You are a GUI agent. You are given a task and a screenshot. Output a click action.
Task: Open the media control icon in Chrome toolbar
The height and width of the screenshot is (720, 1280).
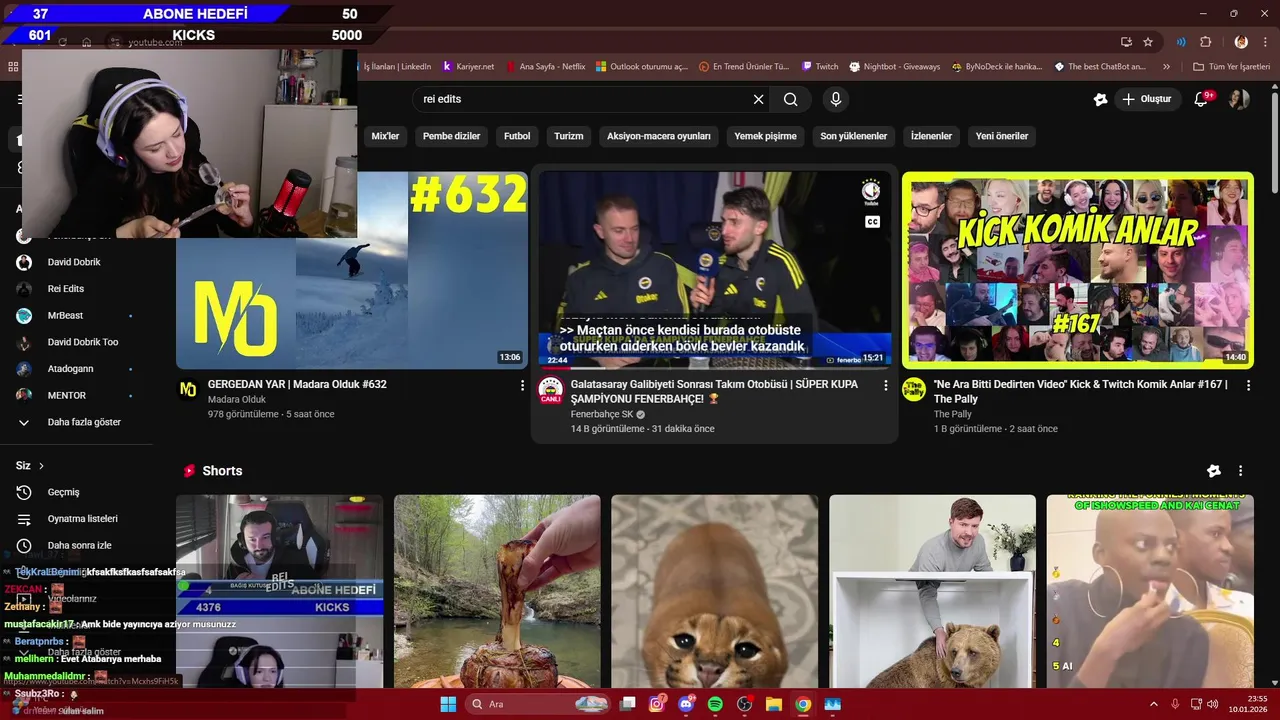pyautogui.click(x=1181, y=42)
